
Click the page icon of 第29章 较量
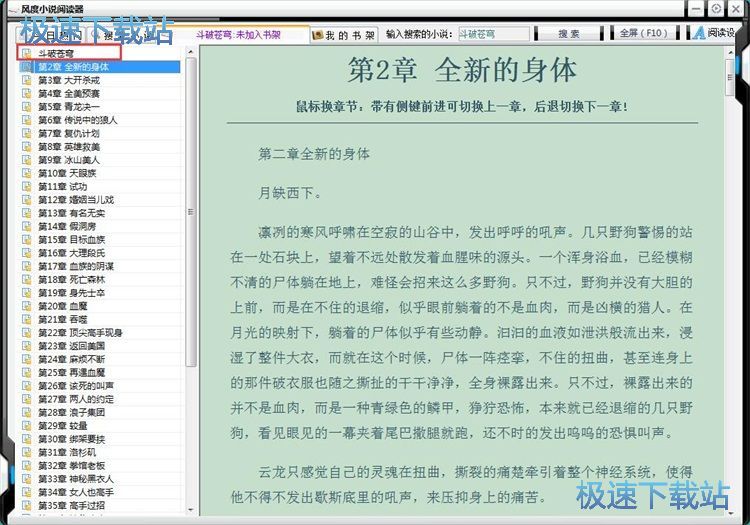(27, 426)
